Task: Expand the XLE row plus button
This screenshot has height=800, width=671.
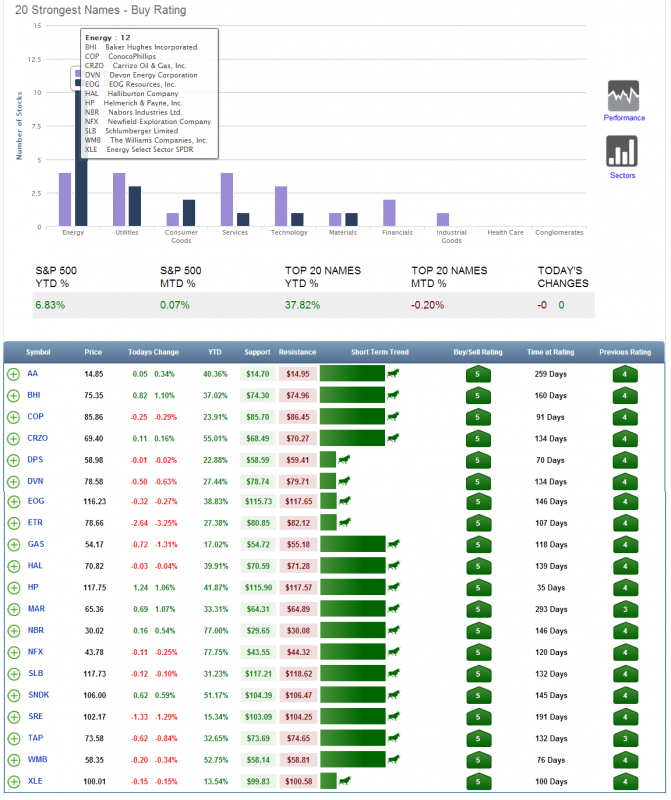Action: (x=13, y=781)
